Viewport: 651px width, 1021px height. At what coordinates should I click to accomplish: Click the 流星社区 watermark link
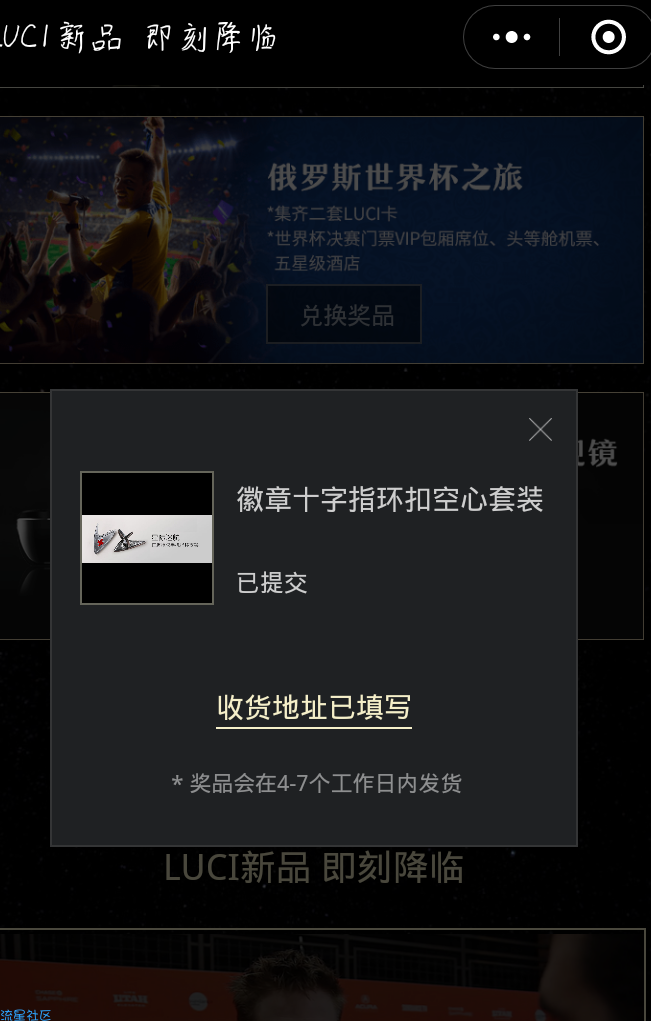[x=26, y=1014]
